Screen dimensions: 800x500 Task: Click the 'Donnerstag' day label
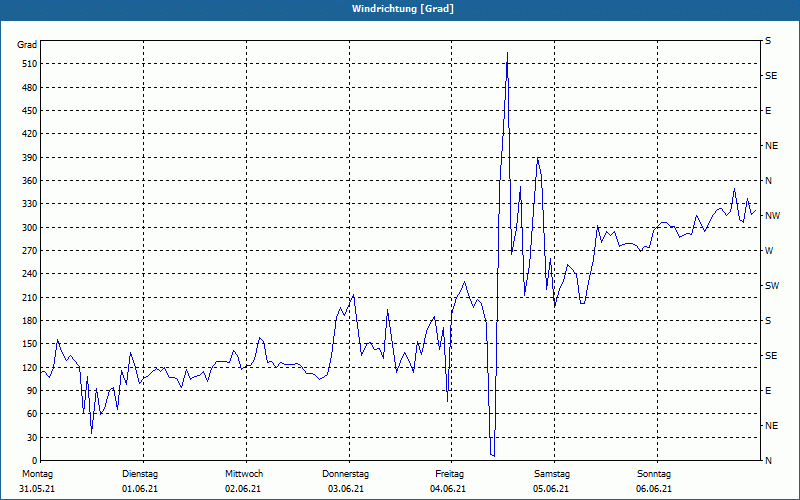point(345,474)
